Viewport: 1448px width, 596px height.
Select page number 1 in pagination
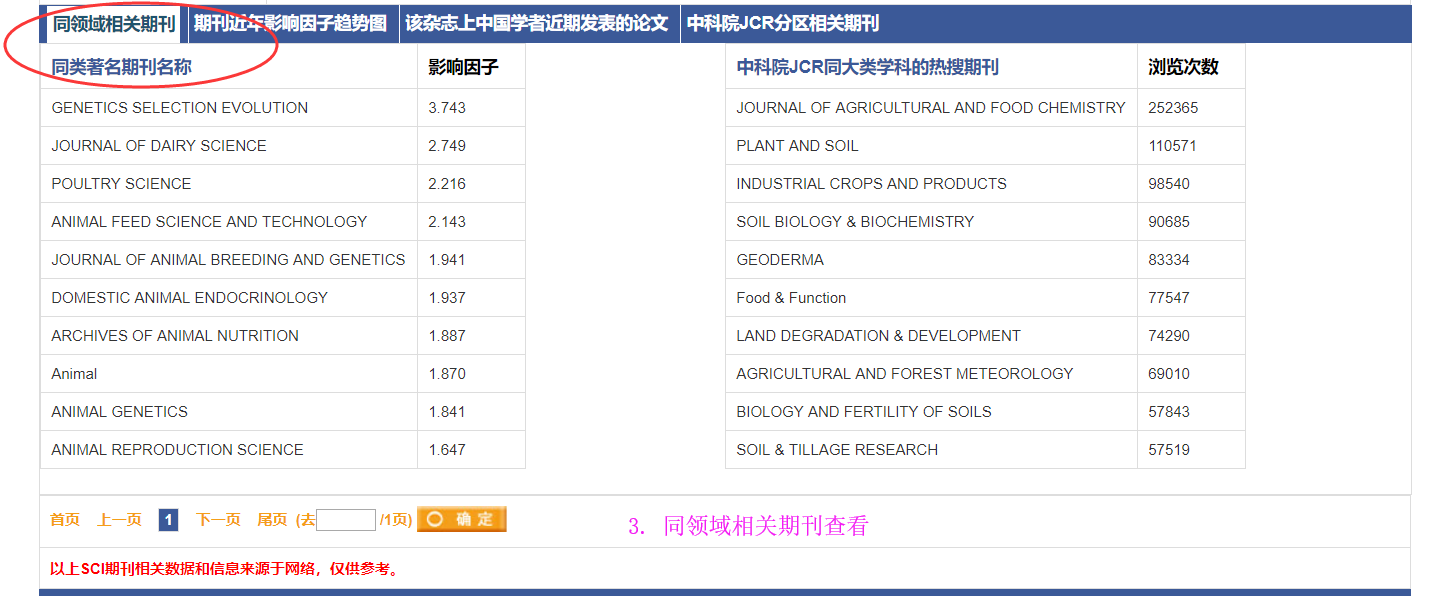(169, 520)
